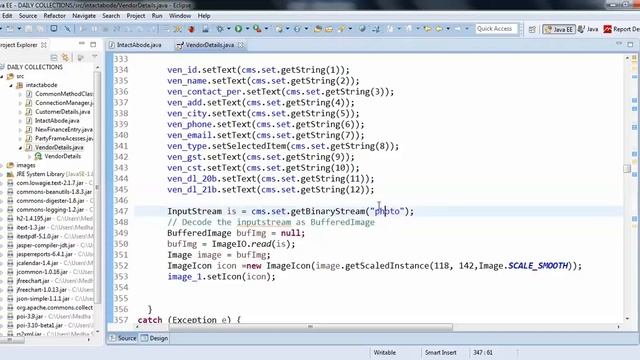
Task: Click the square toggle icon in toolbar
Action: (54, 29)
